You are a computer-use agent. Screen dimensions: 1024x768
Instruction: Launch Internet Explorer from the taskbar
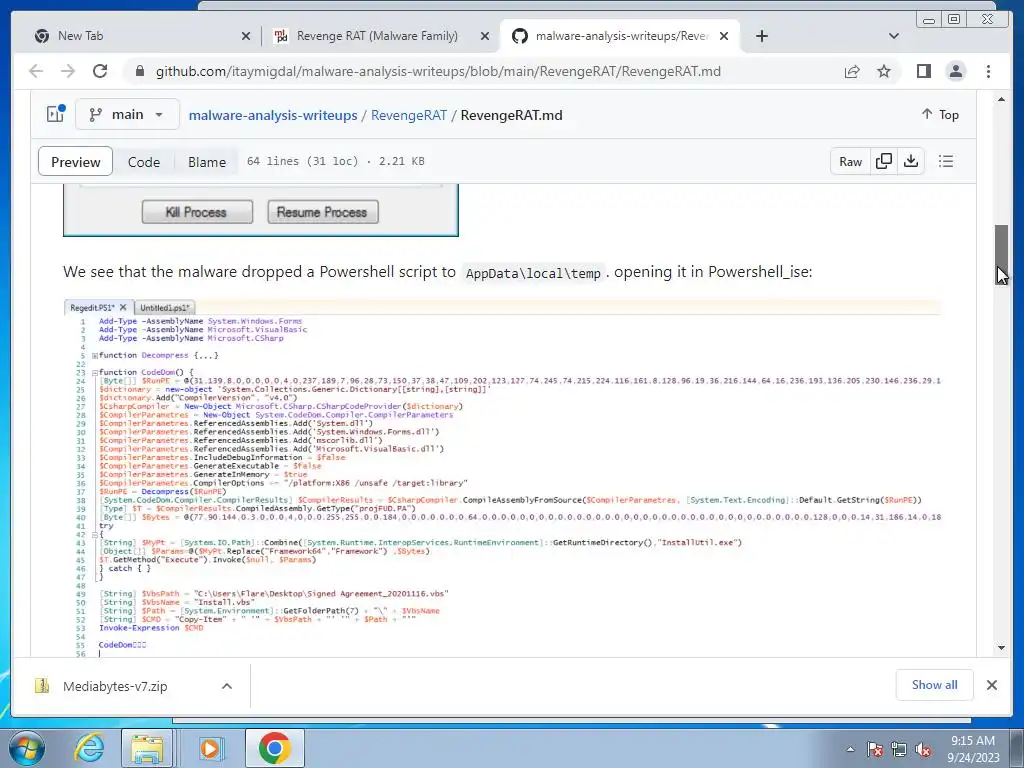(89, 748)
